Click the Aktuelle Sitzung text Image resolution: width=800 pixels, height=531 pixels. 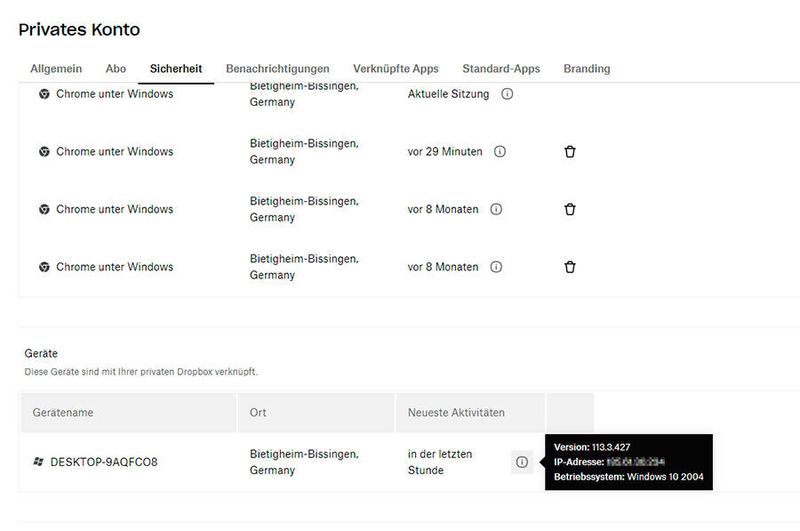(x=448, y=94)
